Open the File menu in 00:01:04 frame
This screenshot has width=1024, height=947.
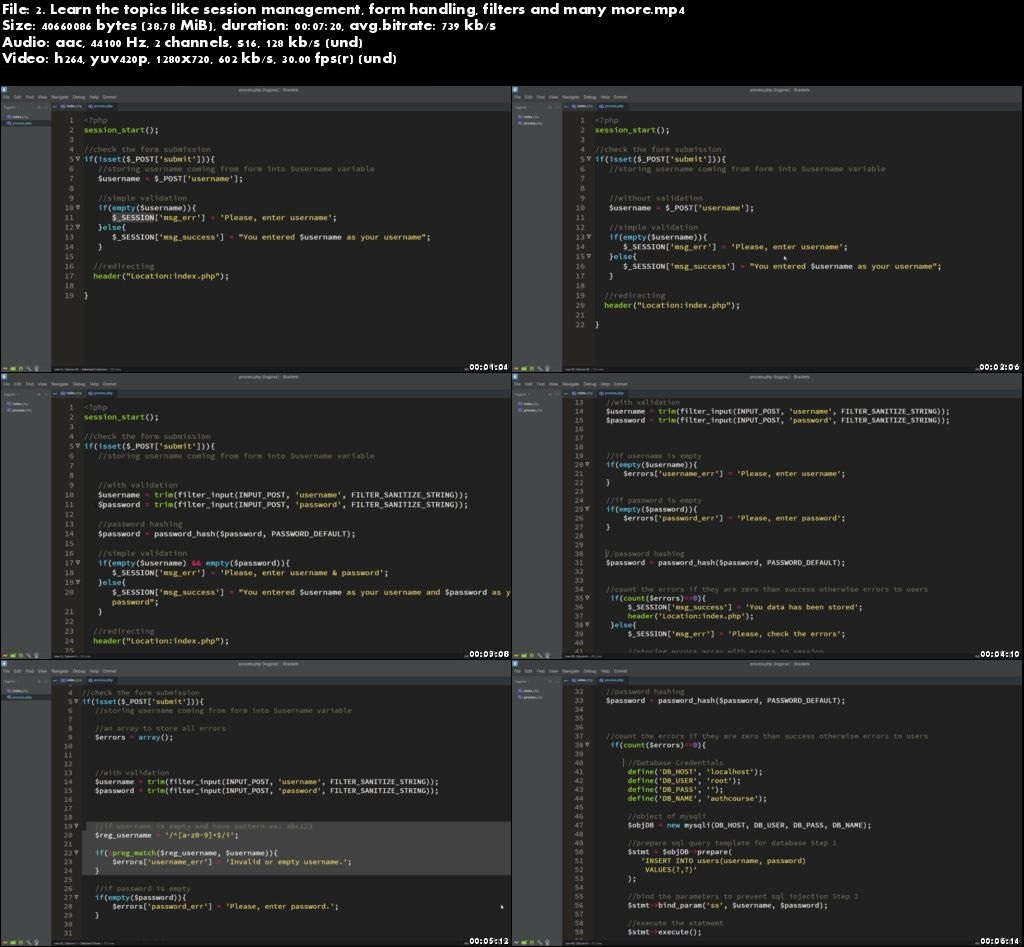coord(5,97)
